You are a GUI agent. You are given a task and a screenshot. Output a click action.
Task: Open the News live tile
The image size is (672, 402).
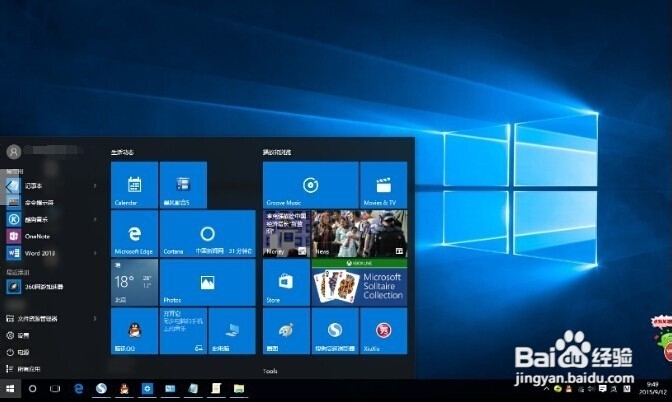(360, 234)
